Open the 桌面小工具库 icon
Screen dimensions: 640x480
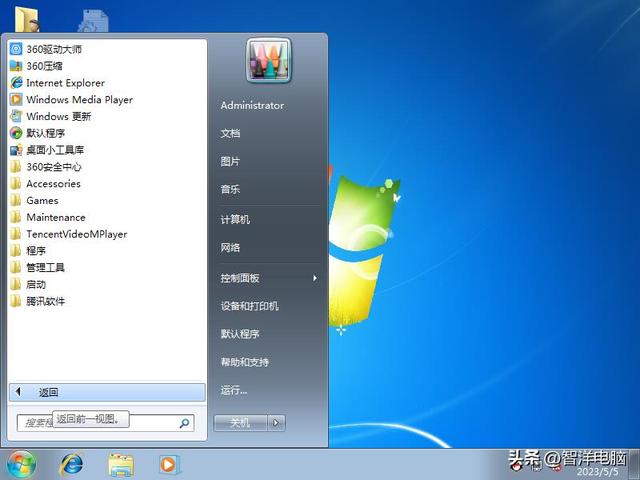(x=16, y=150)
